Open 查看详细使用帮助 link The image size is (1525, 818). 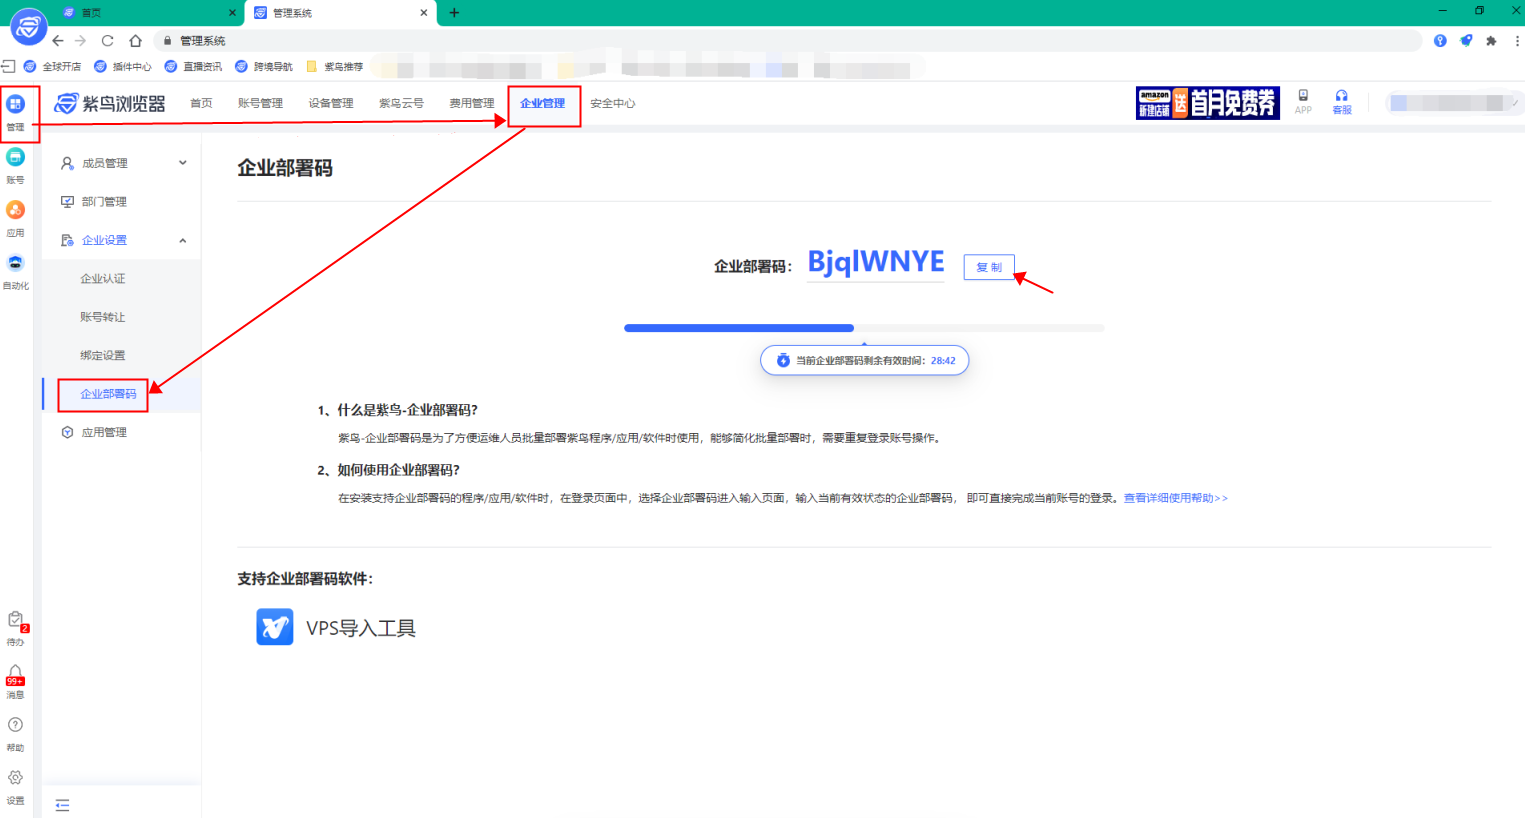pos(1175,497)
